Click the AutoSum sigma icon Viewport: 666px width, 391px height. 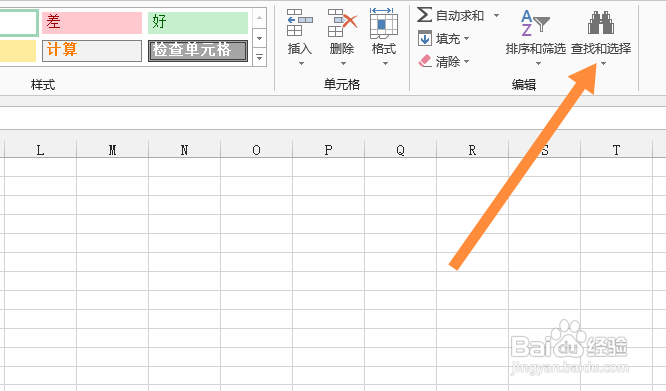[x=424, y=15]
